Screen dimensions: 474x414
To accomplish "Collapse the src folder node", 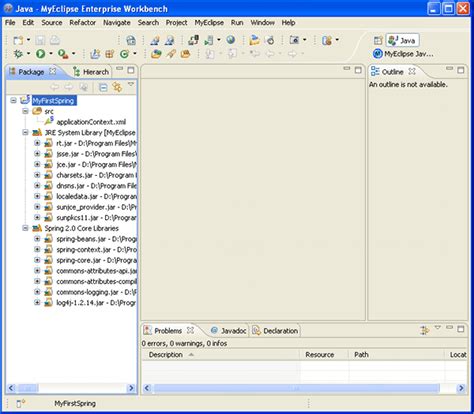I will (25, 111).
